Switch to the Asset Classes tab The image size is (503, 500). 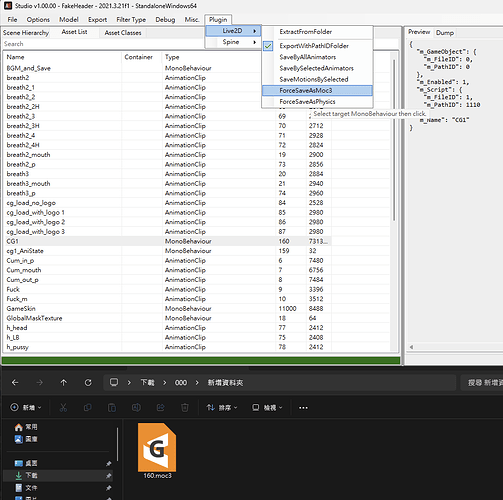coord(123,33)
